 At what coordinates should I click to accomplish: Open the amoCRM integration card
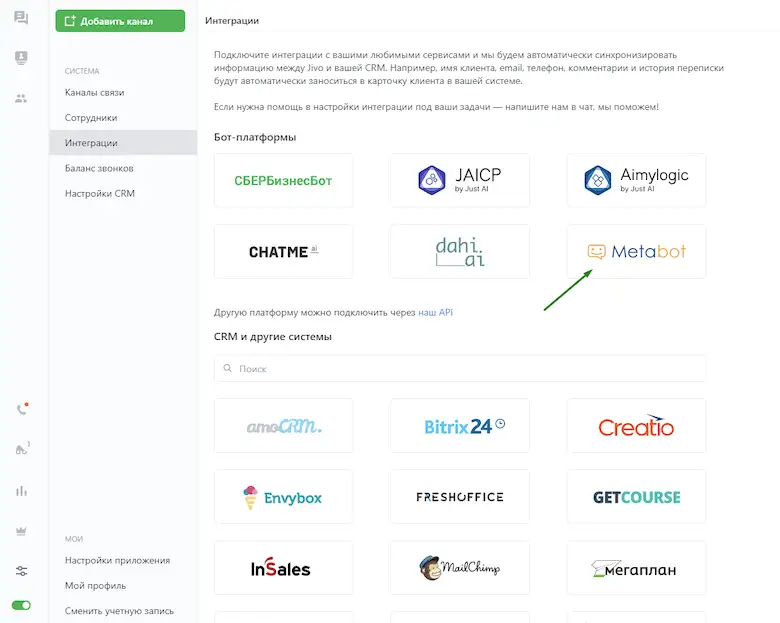pos(283,425)
